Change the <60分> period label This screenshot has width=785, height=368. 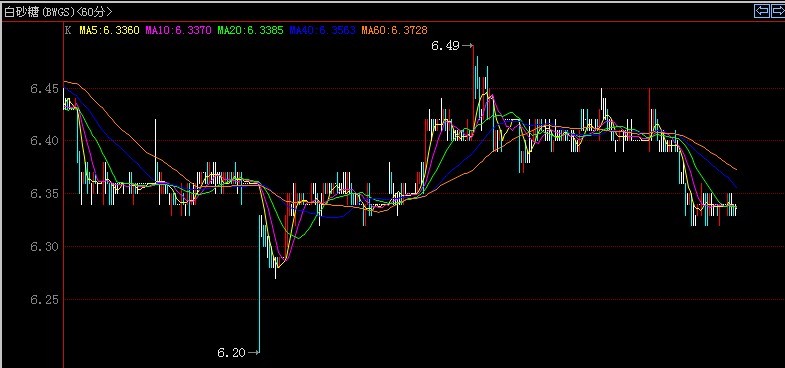click(x=95, y=12)
